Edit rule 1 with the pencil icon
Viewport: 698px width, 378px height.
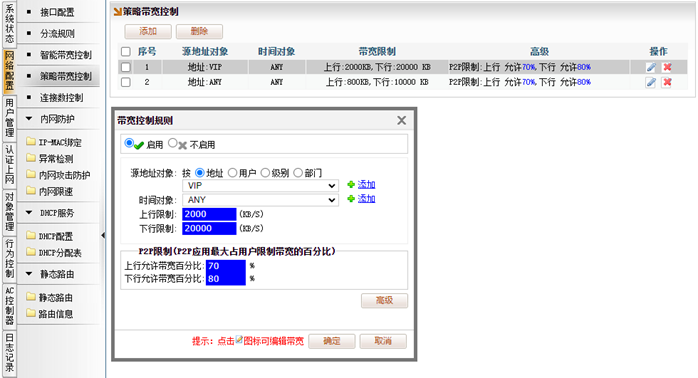(x=651, y=67)
